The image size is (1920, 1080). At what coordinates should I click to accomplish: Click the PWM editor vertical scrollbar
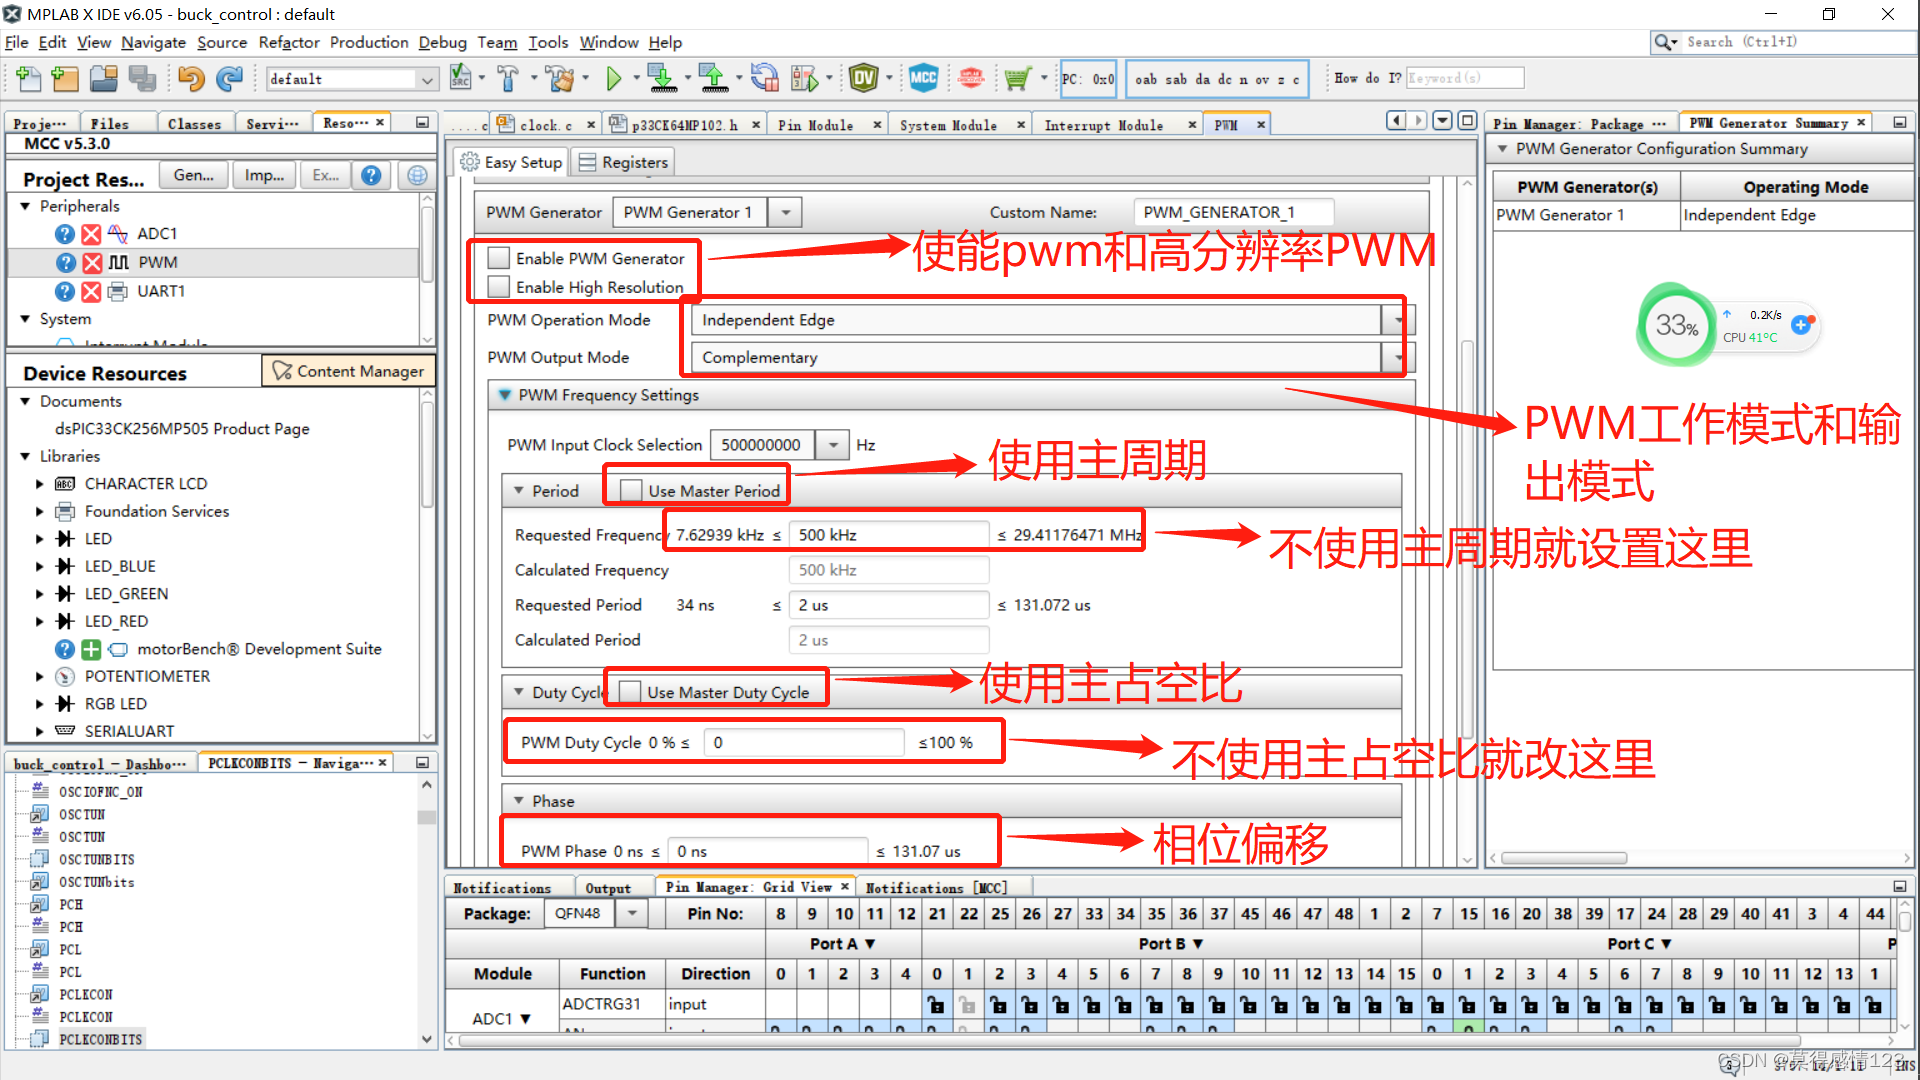pos(1467,540)
